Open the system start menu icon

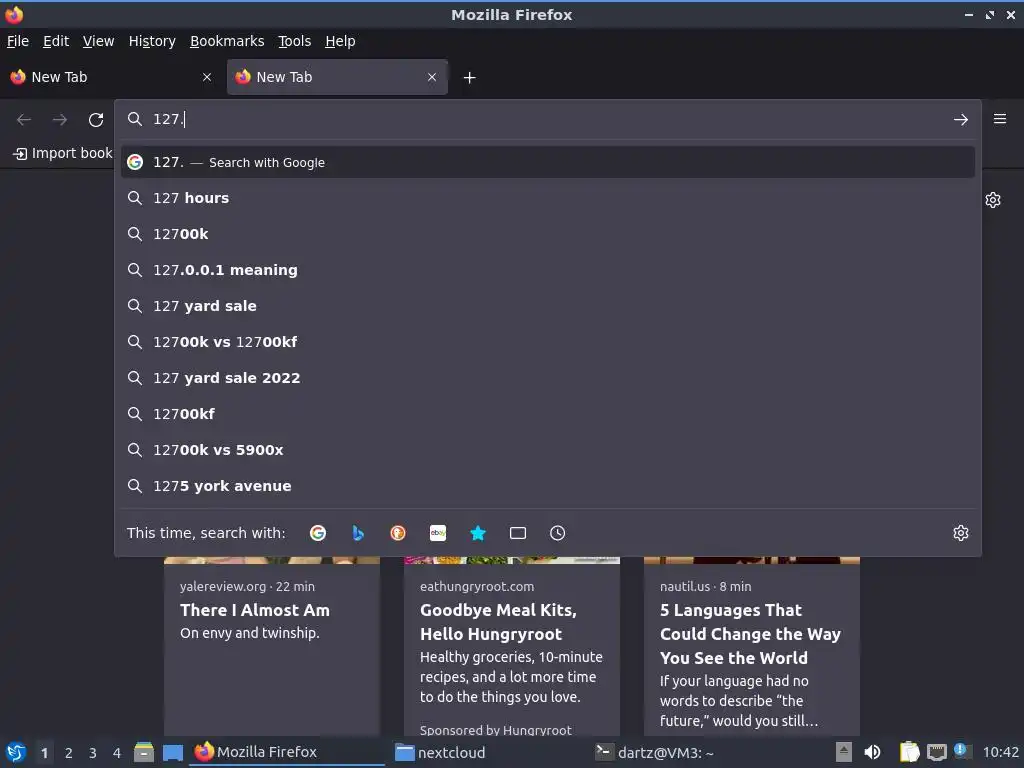click(x=16, y=752)
